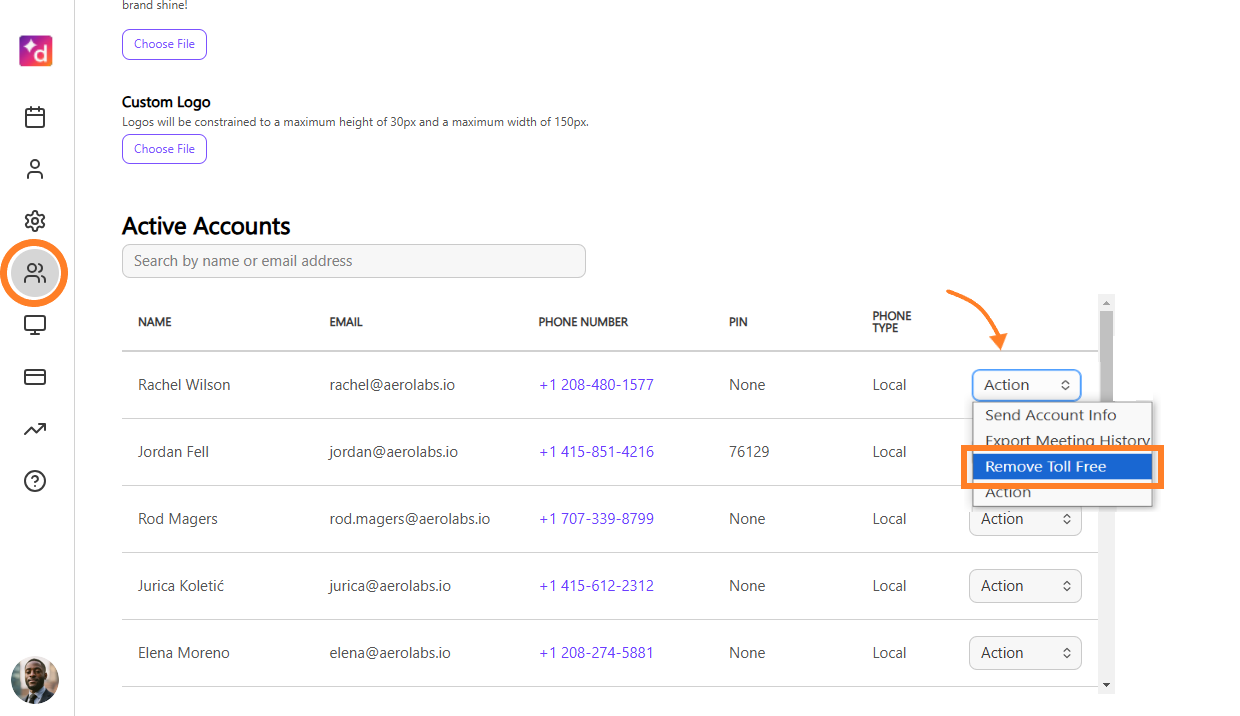Open the multi-user accounts icon in sidebar
This screenshot has height=716, width=1240.
(x=35, y=273)
